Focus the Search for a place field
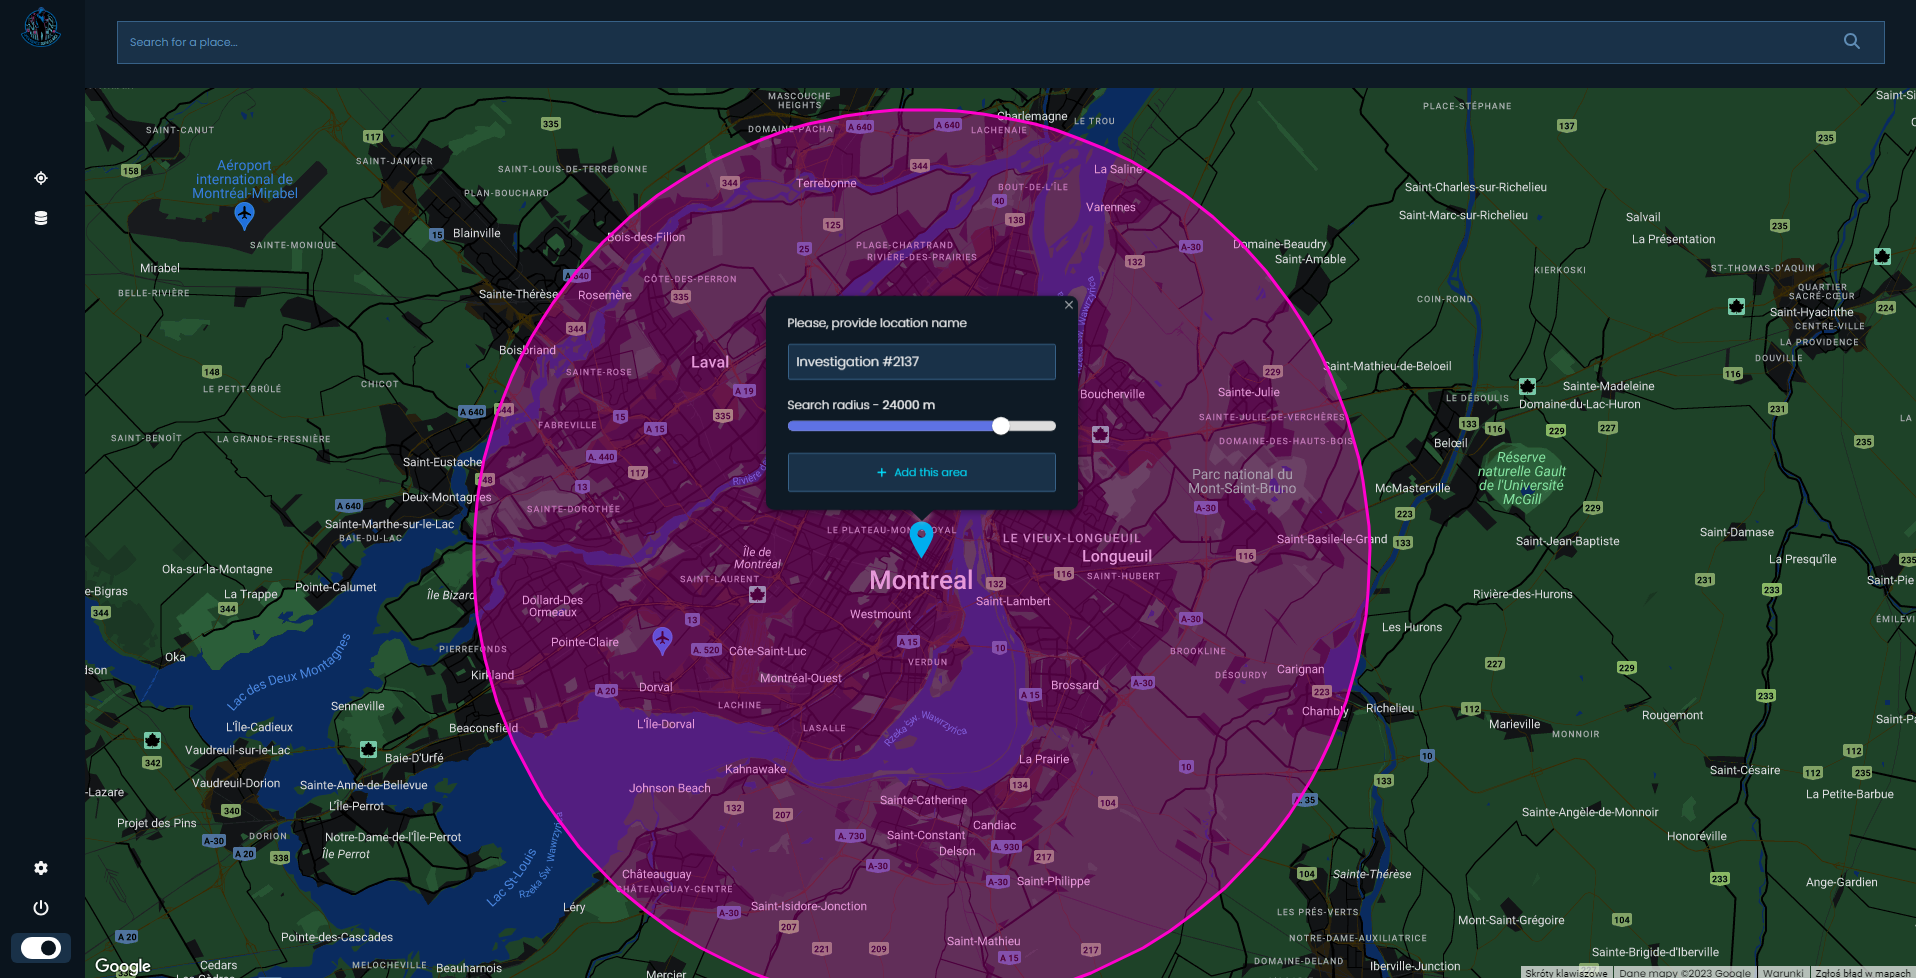 1000,42
